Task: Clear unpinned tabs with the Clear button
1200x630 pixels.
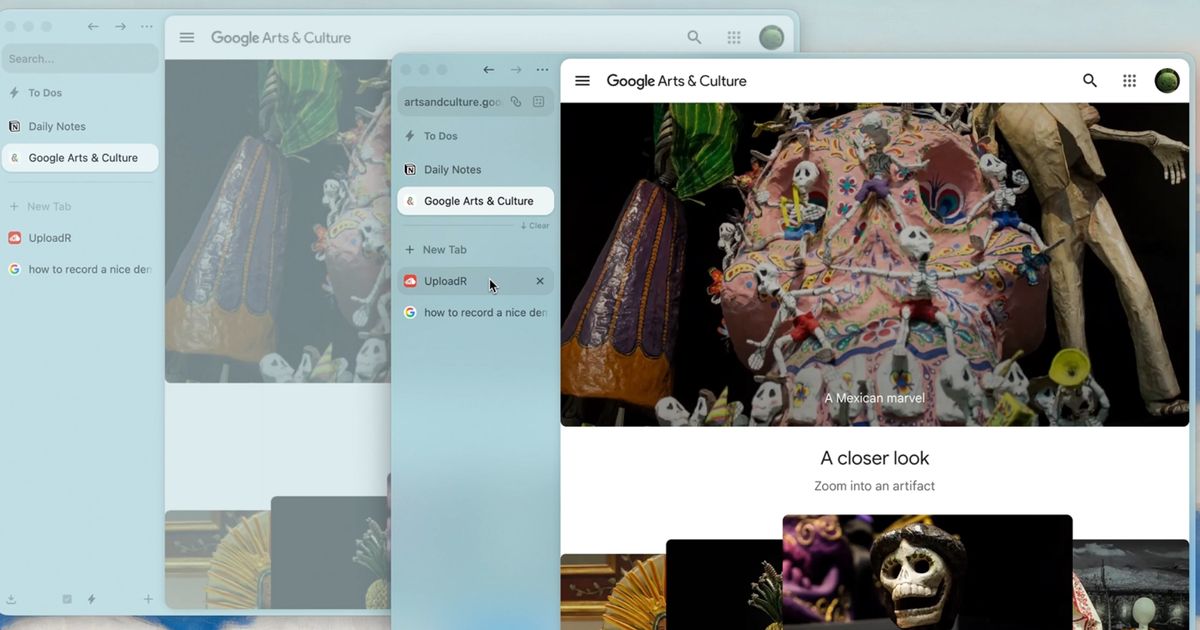Action: (x=535, y=226)
